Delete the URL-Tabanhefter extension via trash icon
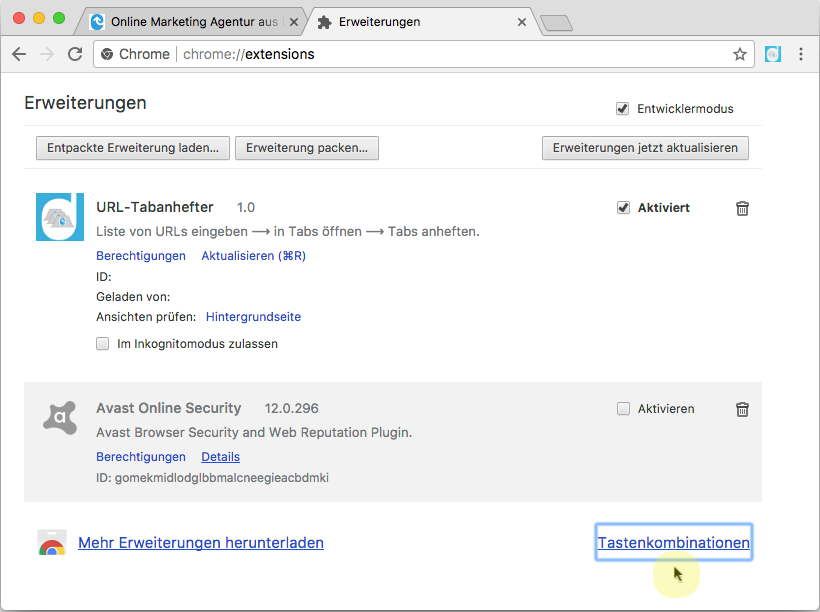Image resolution: width=820 pixels, height=612 pixels. pyautogui.click(x=742, y=208)
